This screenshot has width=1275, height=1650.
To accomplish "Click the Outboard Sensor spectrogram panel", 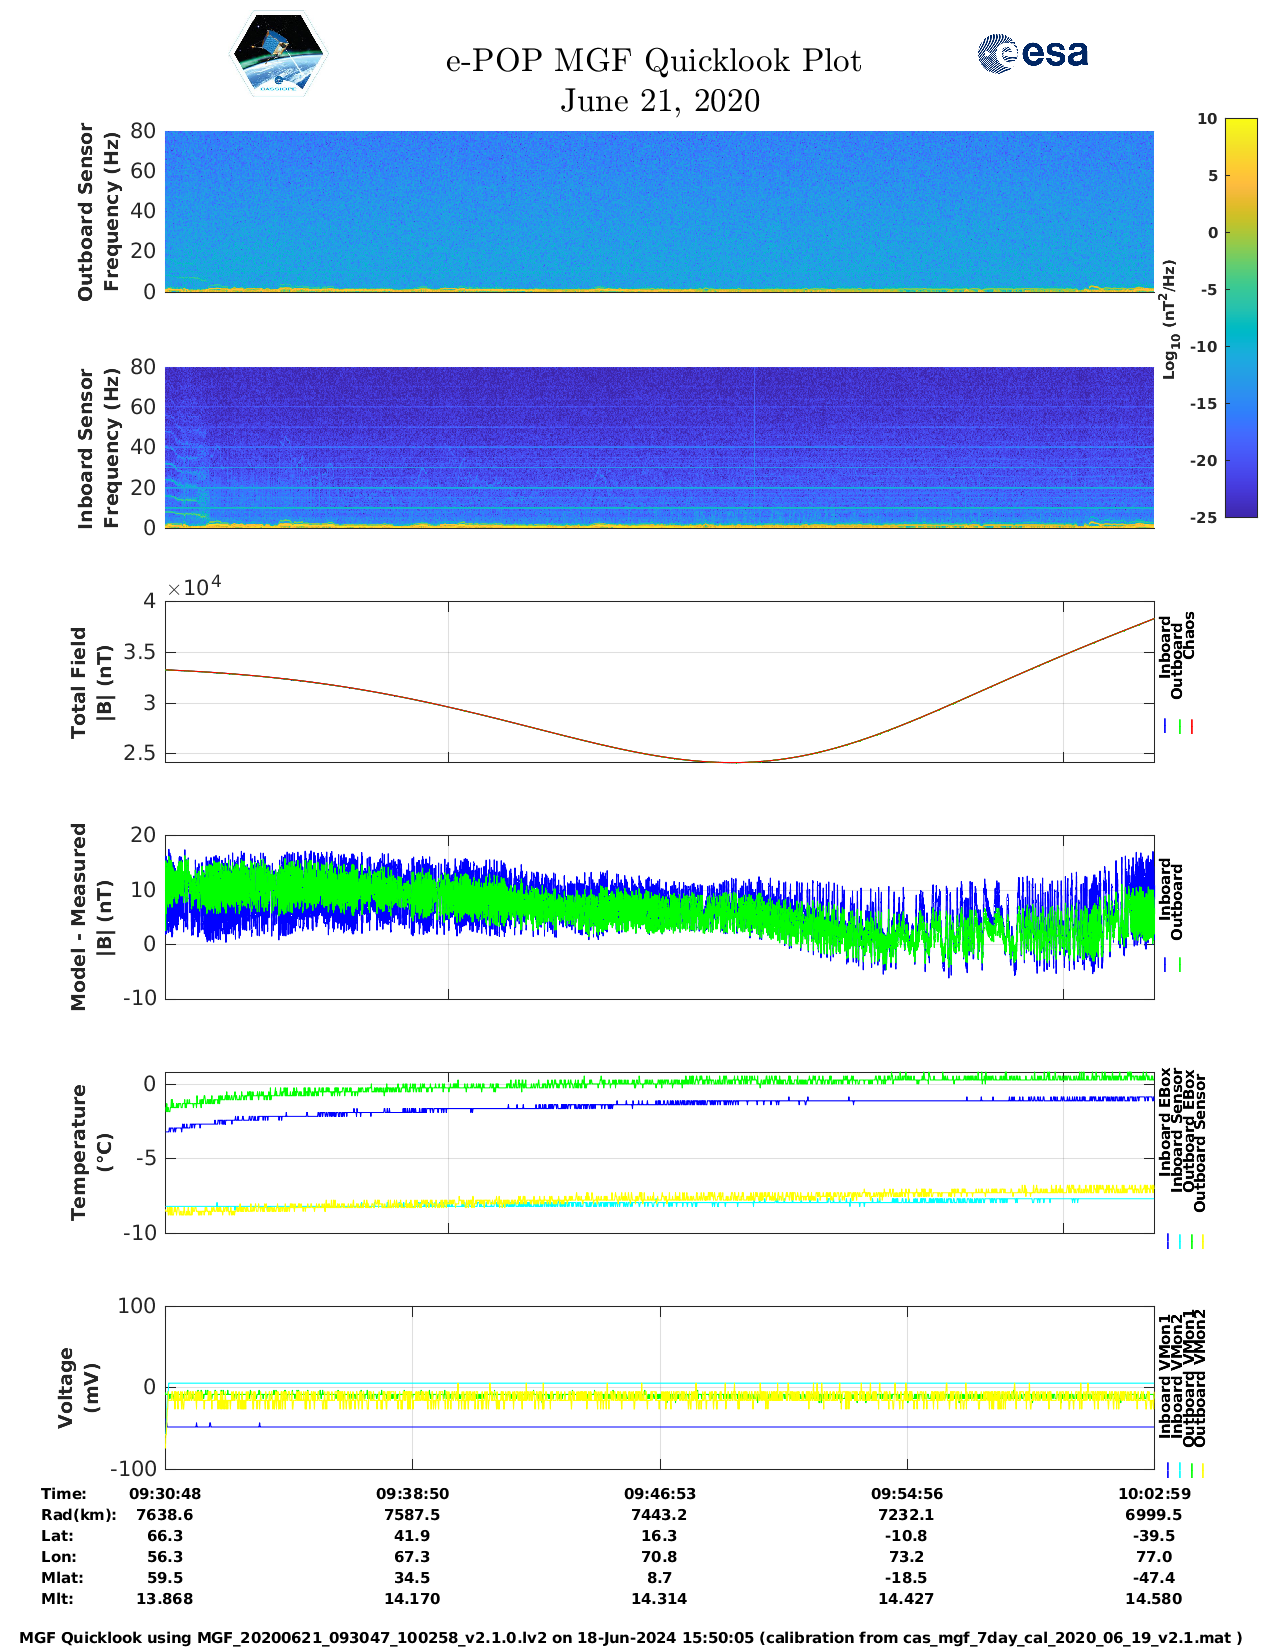I will [659, 210].
